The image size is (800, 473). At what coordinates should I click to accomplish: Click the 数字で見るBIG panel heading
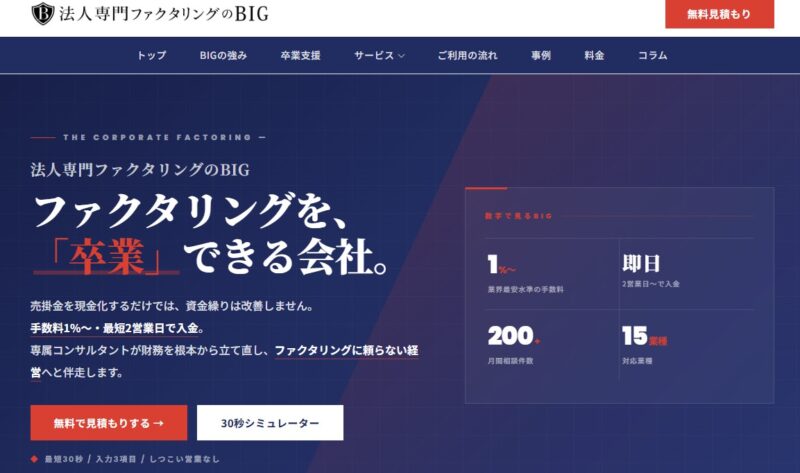pos(518,216)
